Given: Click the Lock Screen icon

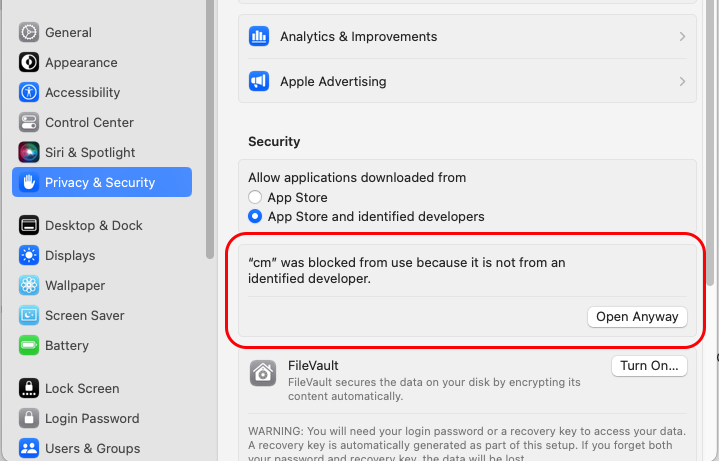Looking at the screenshot, I should coord(29,389).
